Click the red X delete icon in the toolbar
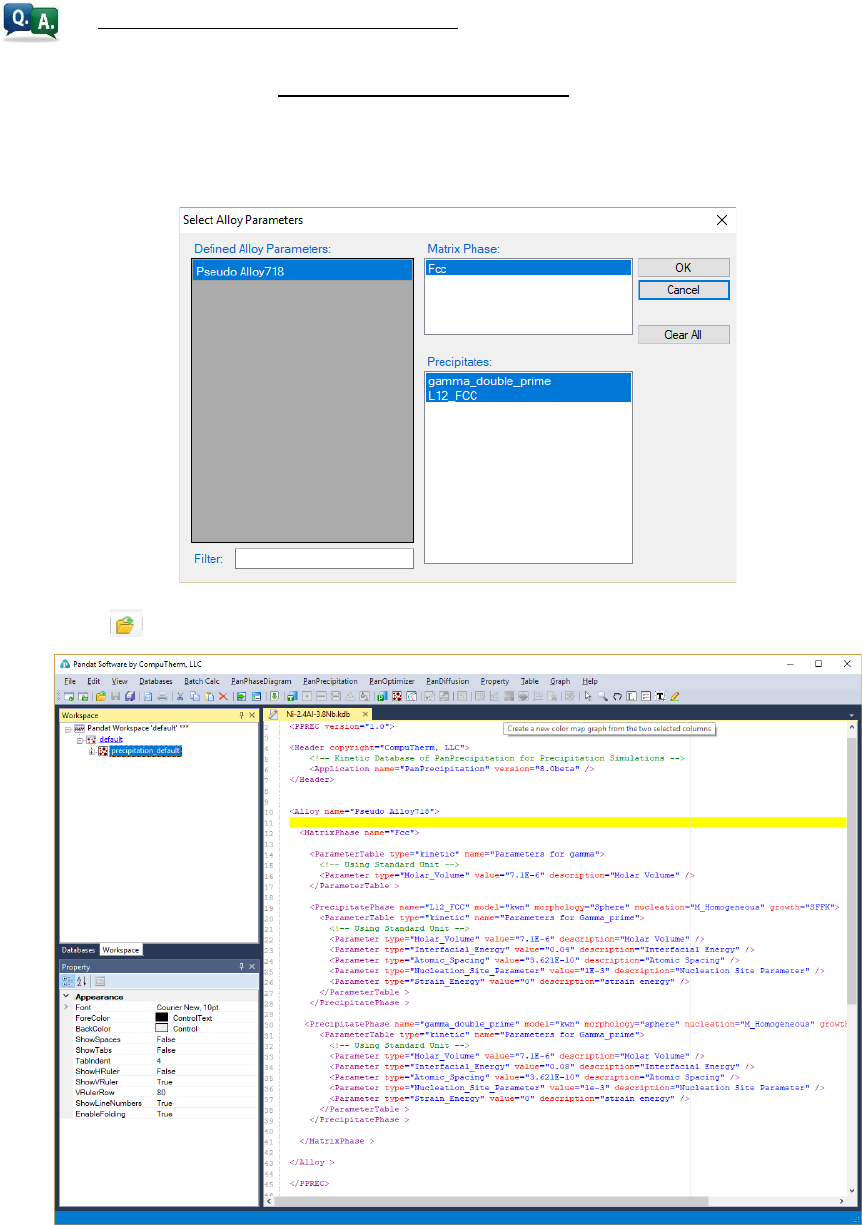 (x=223, y=695)
